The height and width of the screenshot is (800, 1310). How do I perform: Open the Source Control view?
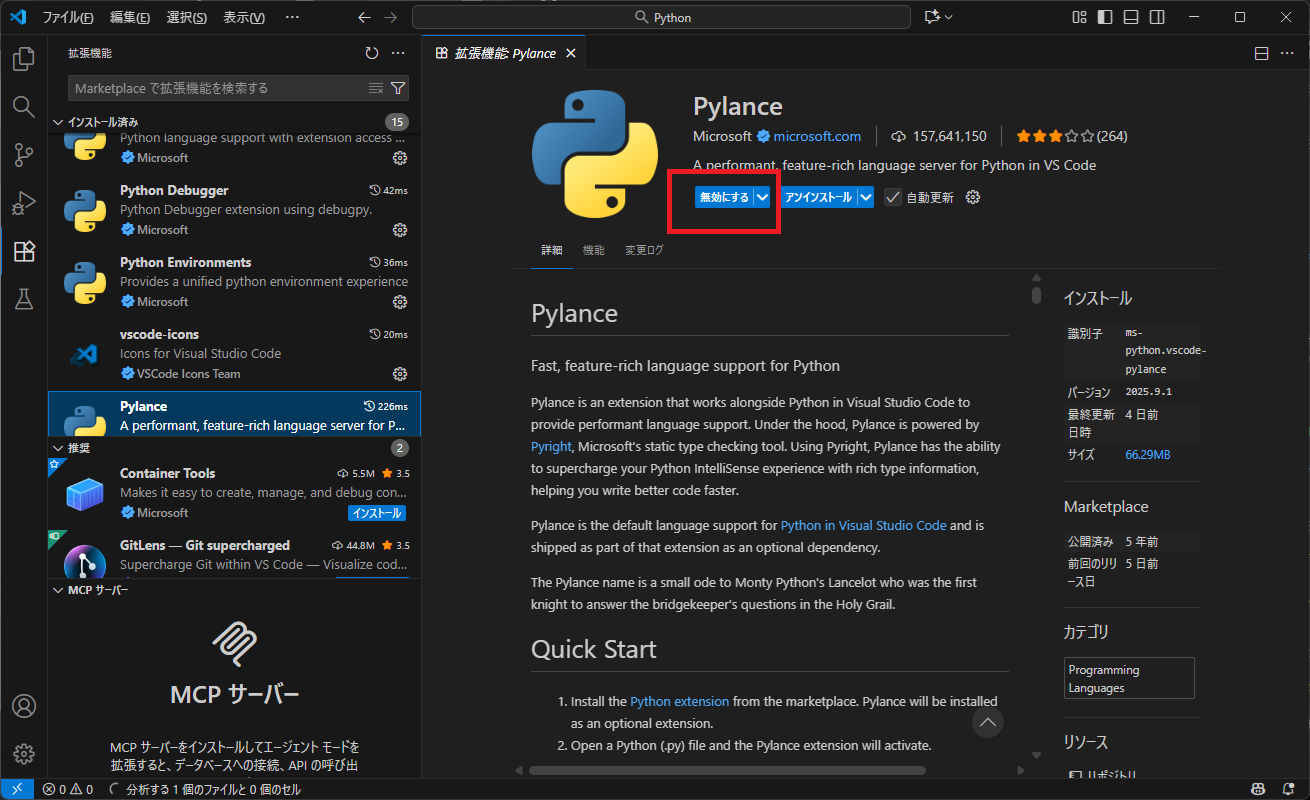point(23,155)
